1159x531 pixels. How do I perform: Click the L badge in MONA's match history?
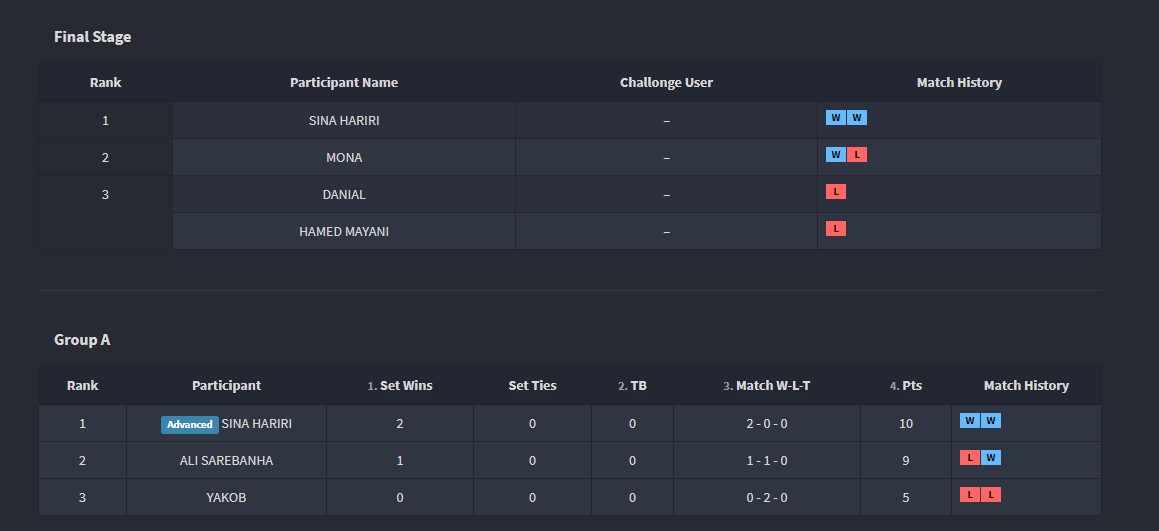(857, 155)
